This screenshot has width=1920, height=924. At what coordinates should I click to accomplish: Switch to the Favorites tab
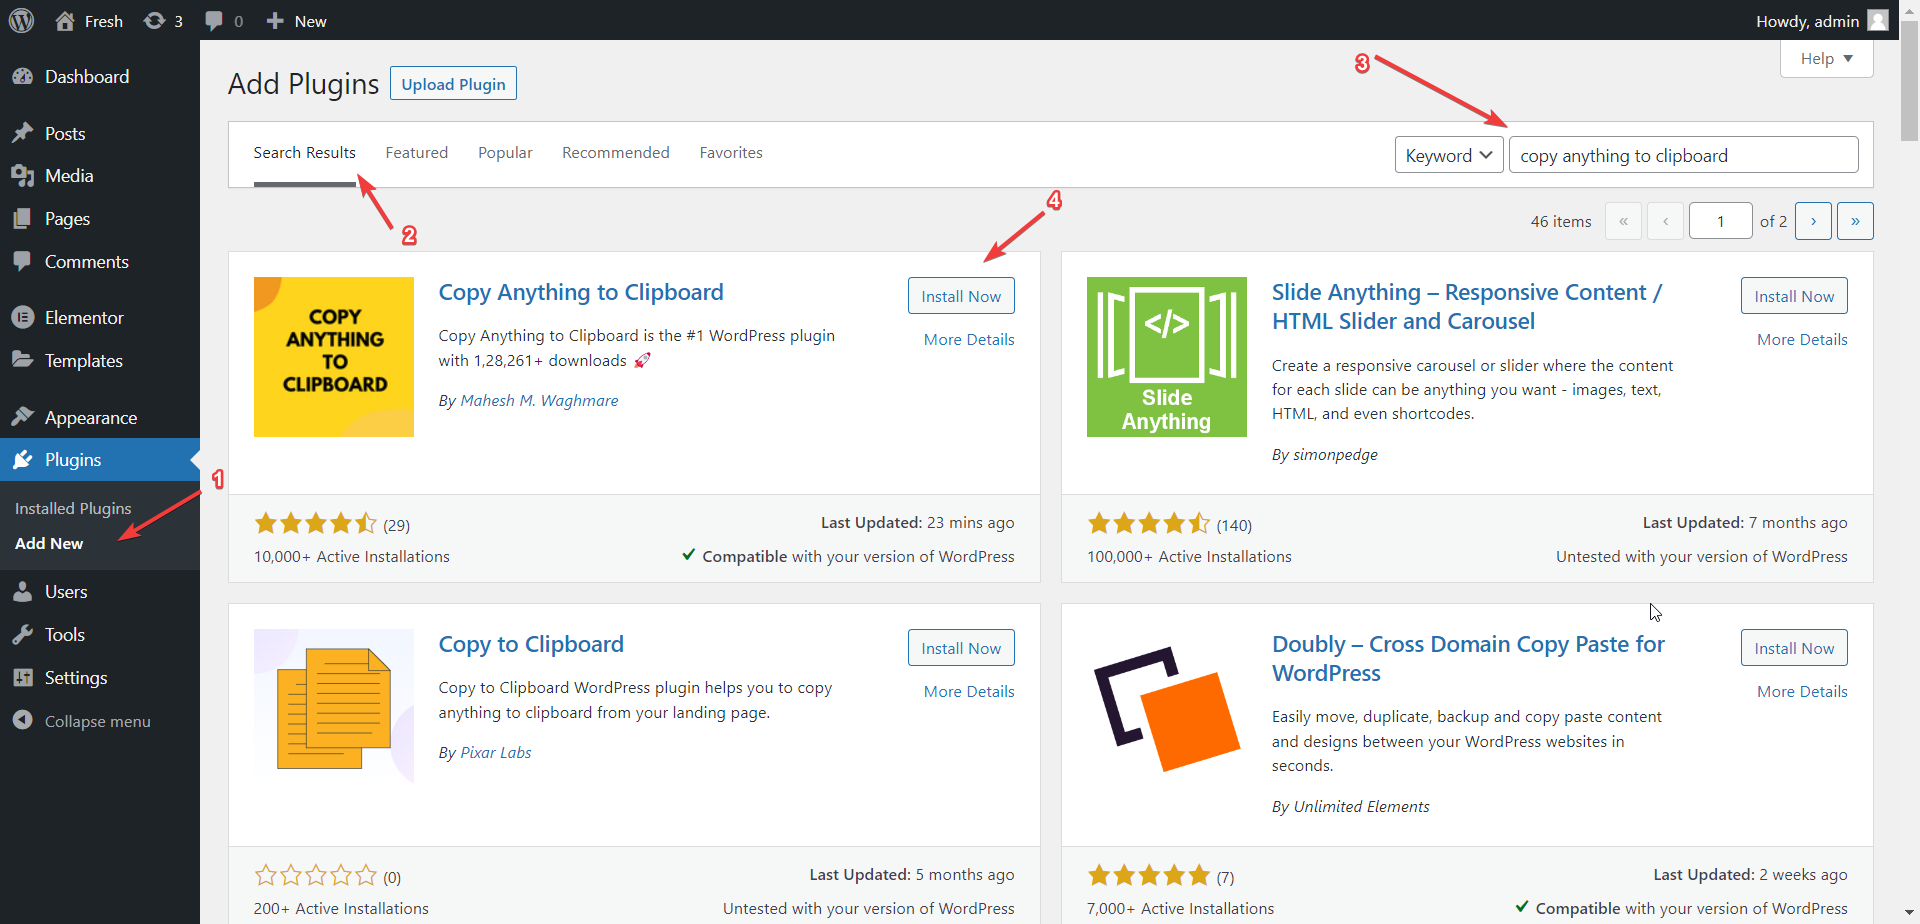tap(731, 153)
